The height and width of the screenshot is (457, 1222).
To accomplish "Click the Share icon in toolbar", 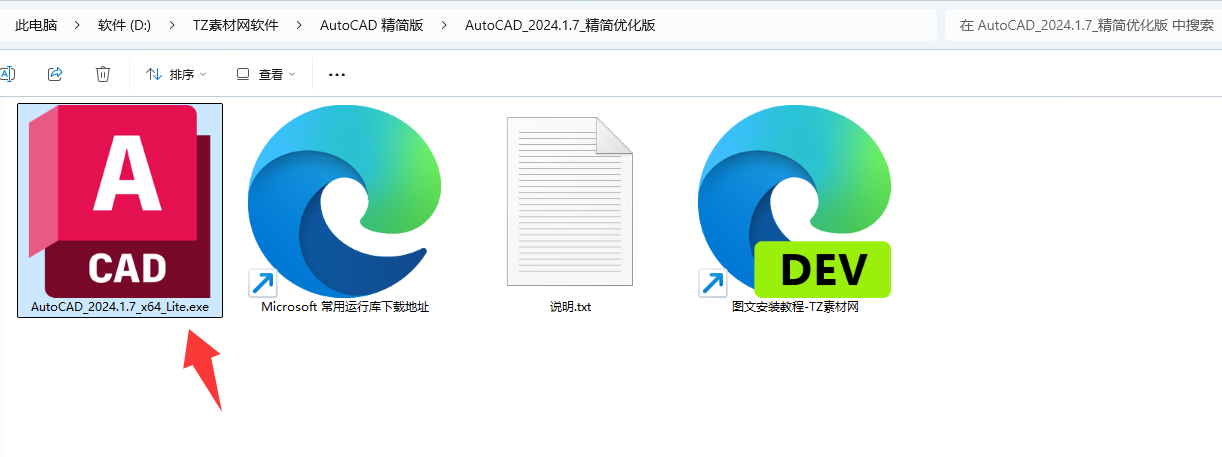I will (x=56, y=74).
